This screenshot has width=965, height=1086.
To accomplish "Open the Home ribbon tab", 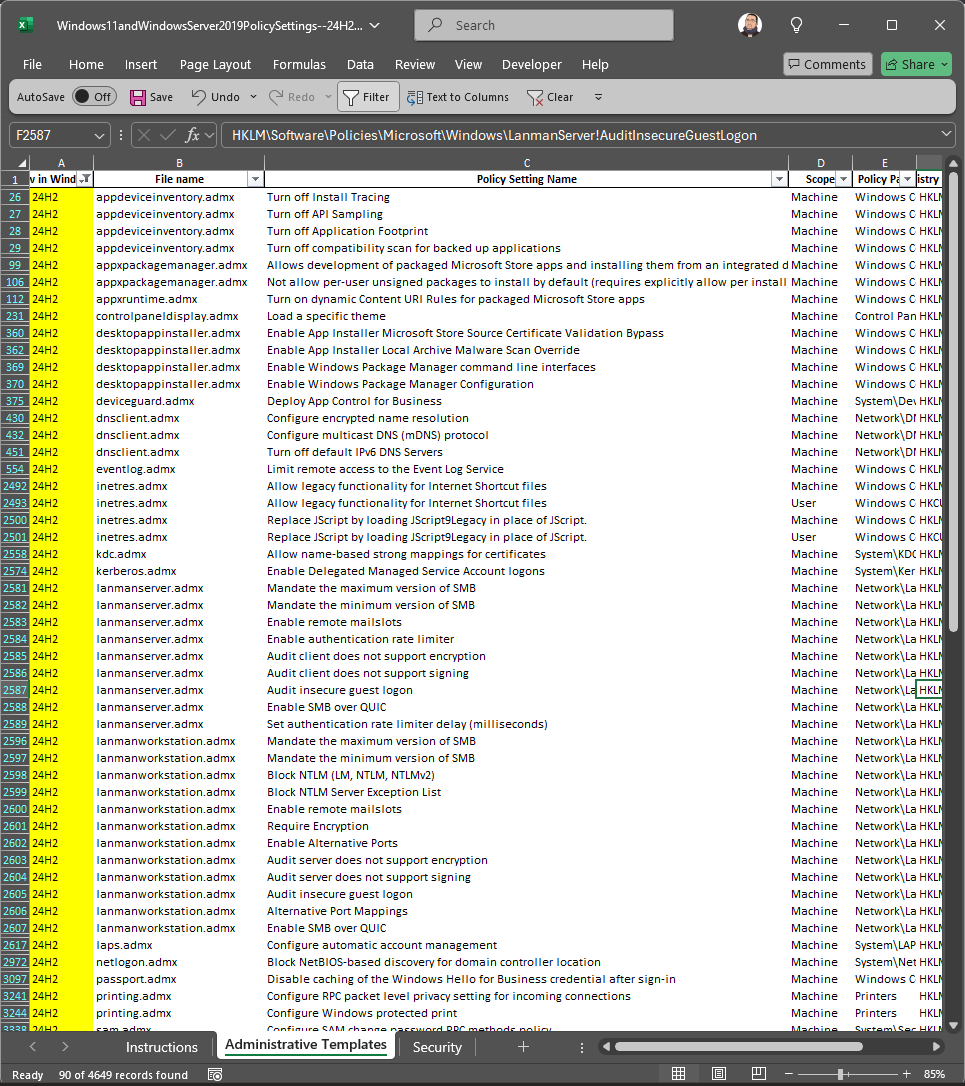I will coord(86,64).
